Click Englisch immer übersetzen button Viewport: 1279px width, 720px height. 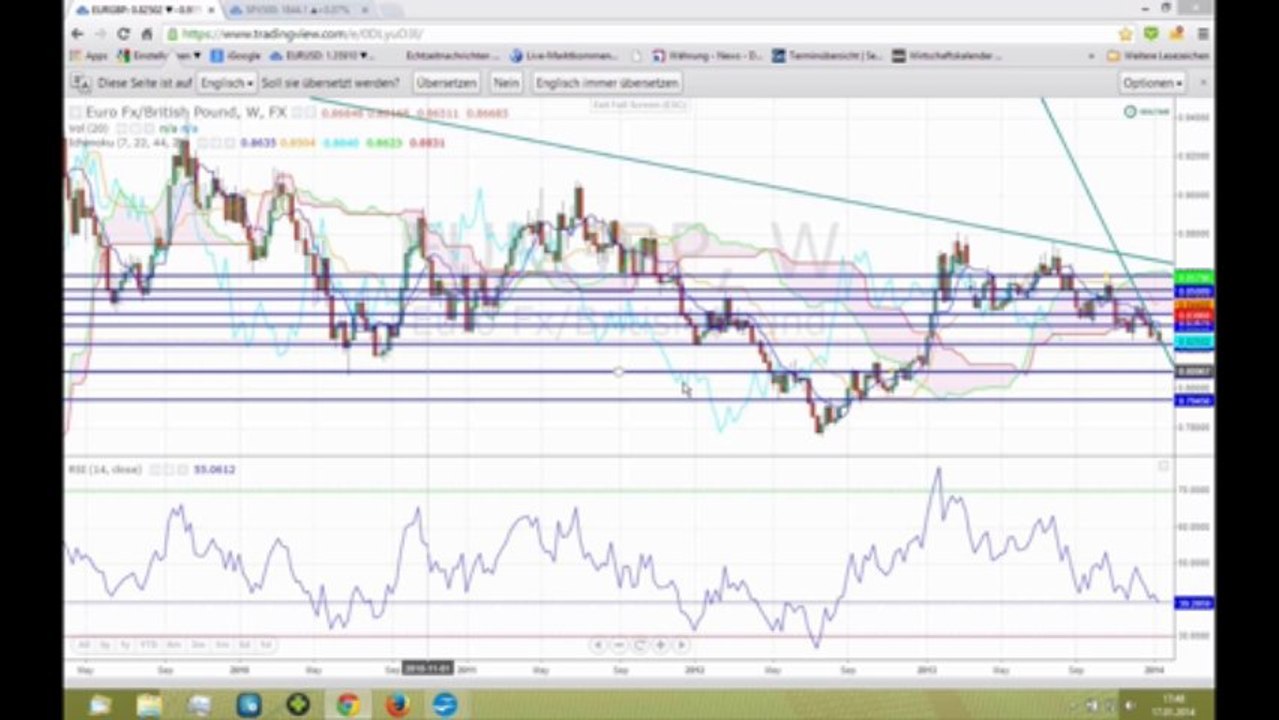(607, 83)
